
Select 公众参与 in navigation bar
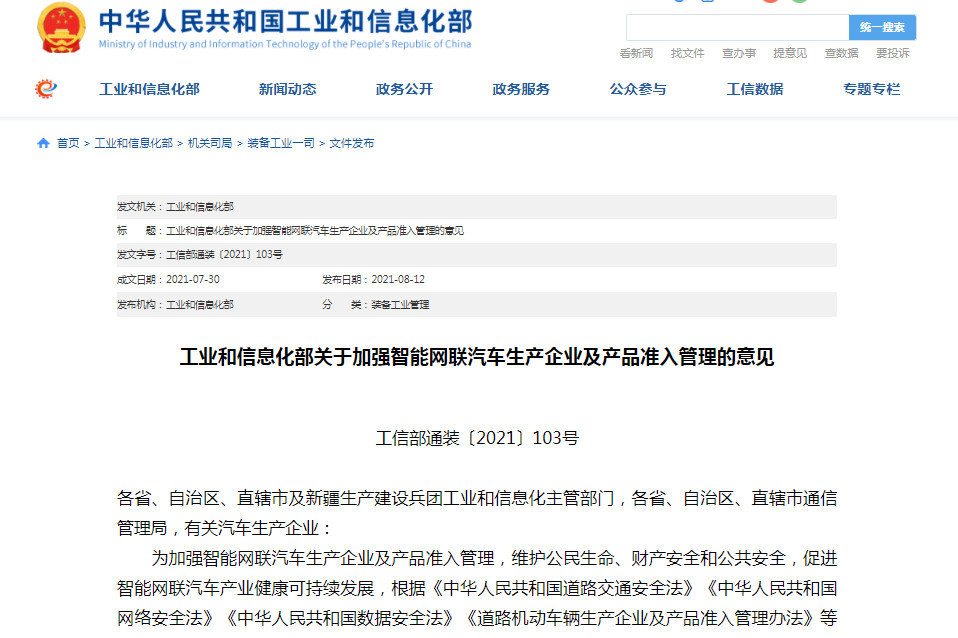pyautogui.click(x=638, y=89)
